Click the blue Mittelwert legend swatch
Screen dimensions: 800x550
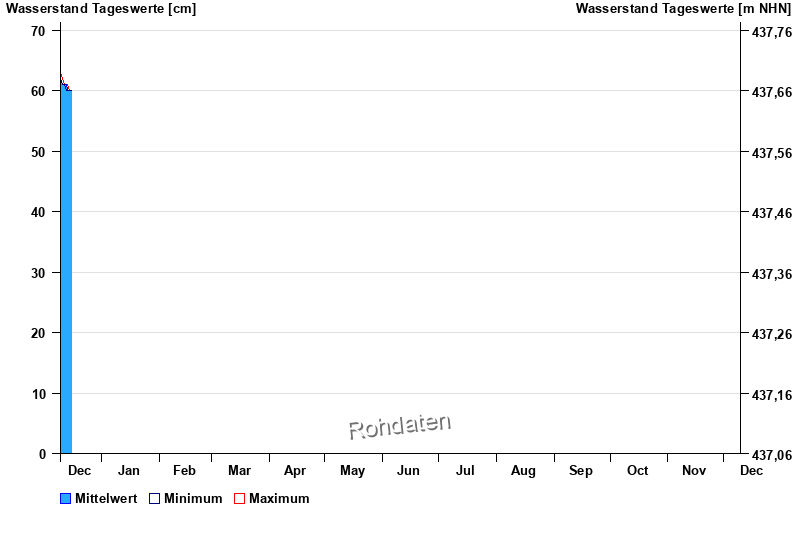pyautogui.click(x=66, y=498)
